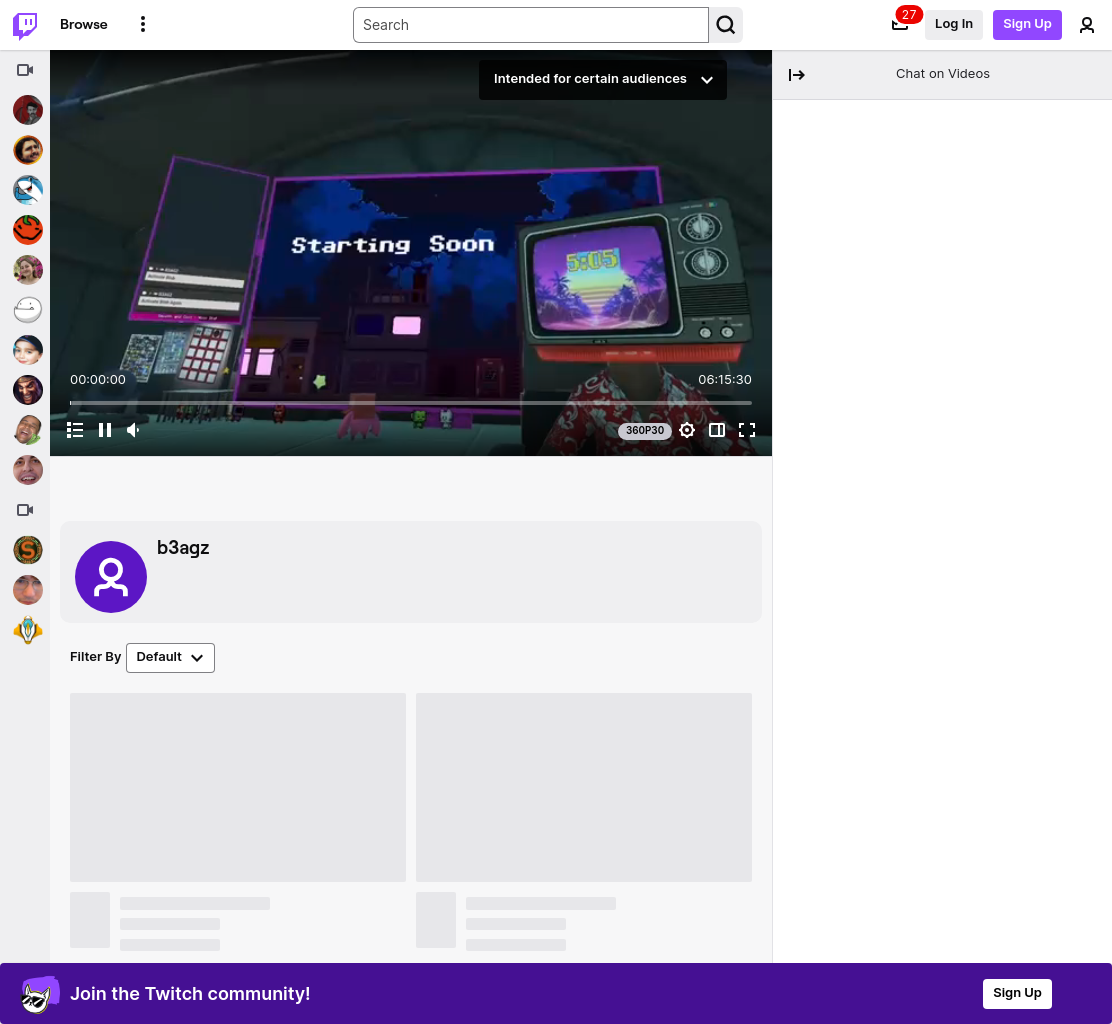This screenshot has width=1112, height=1024.
Task: Change the 360P30 video quality
Action: [645, 430]
